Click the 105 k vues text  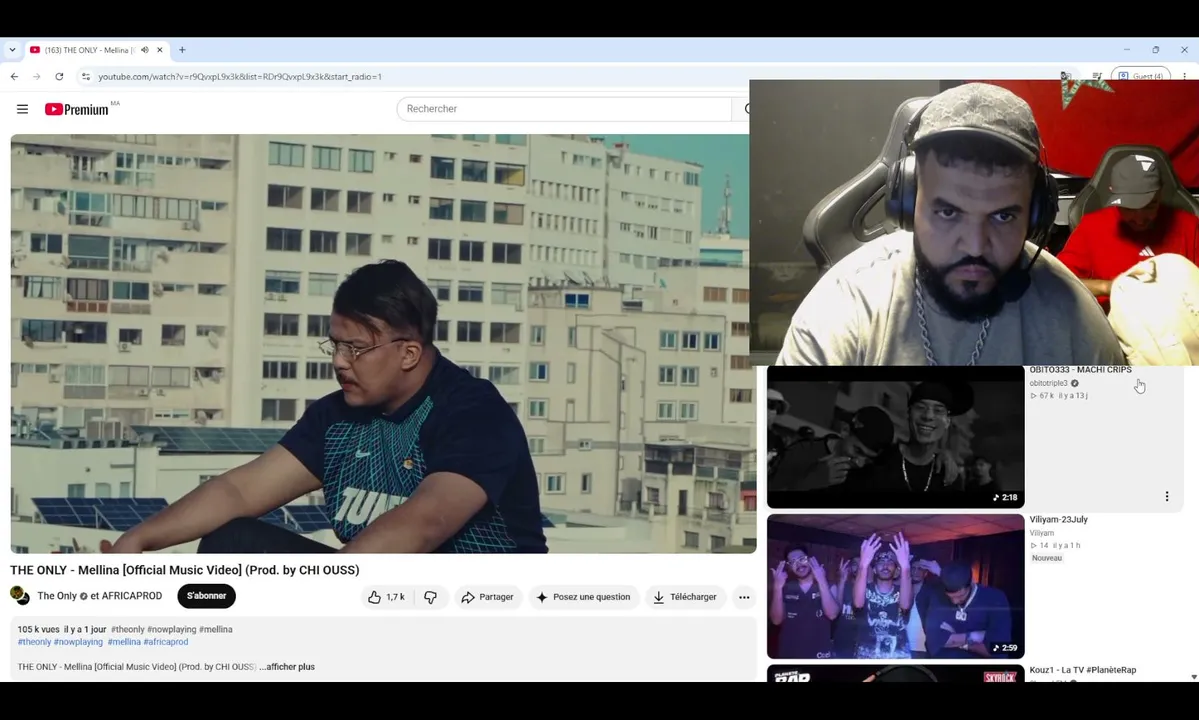tap(38, 629)
